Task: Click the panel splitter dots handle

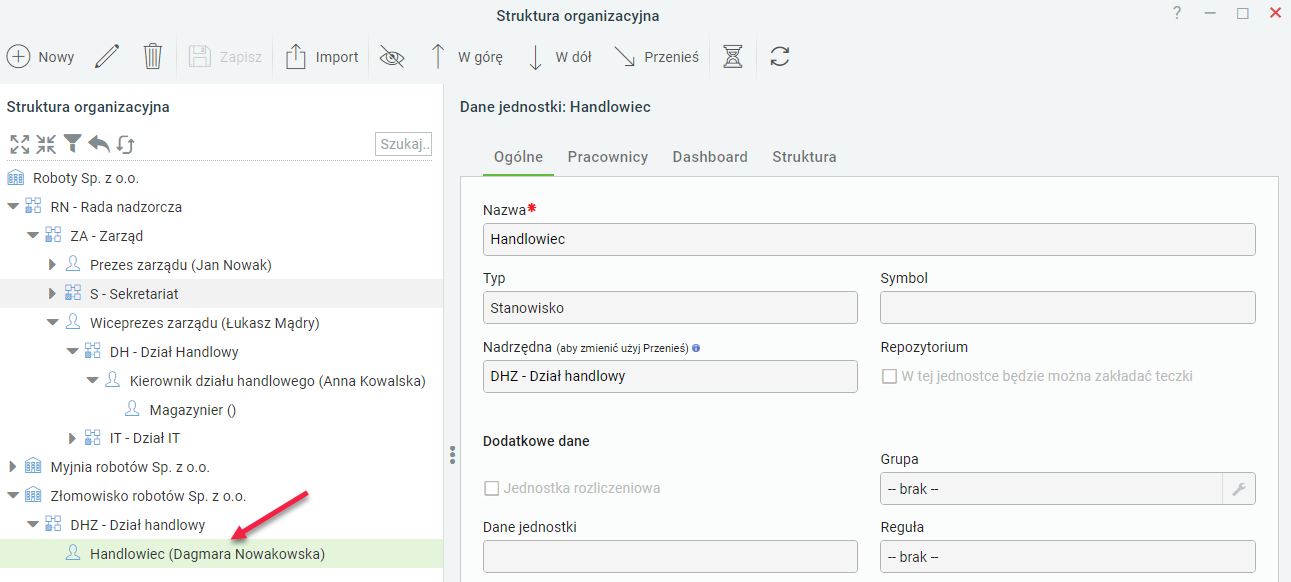Action: [452, 455]
